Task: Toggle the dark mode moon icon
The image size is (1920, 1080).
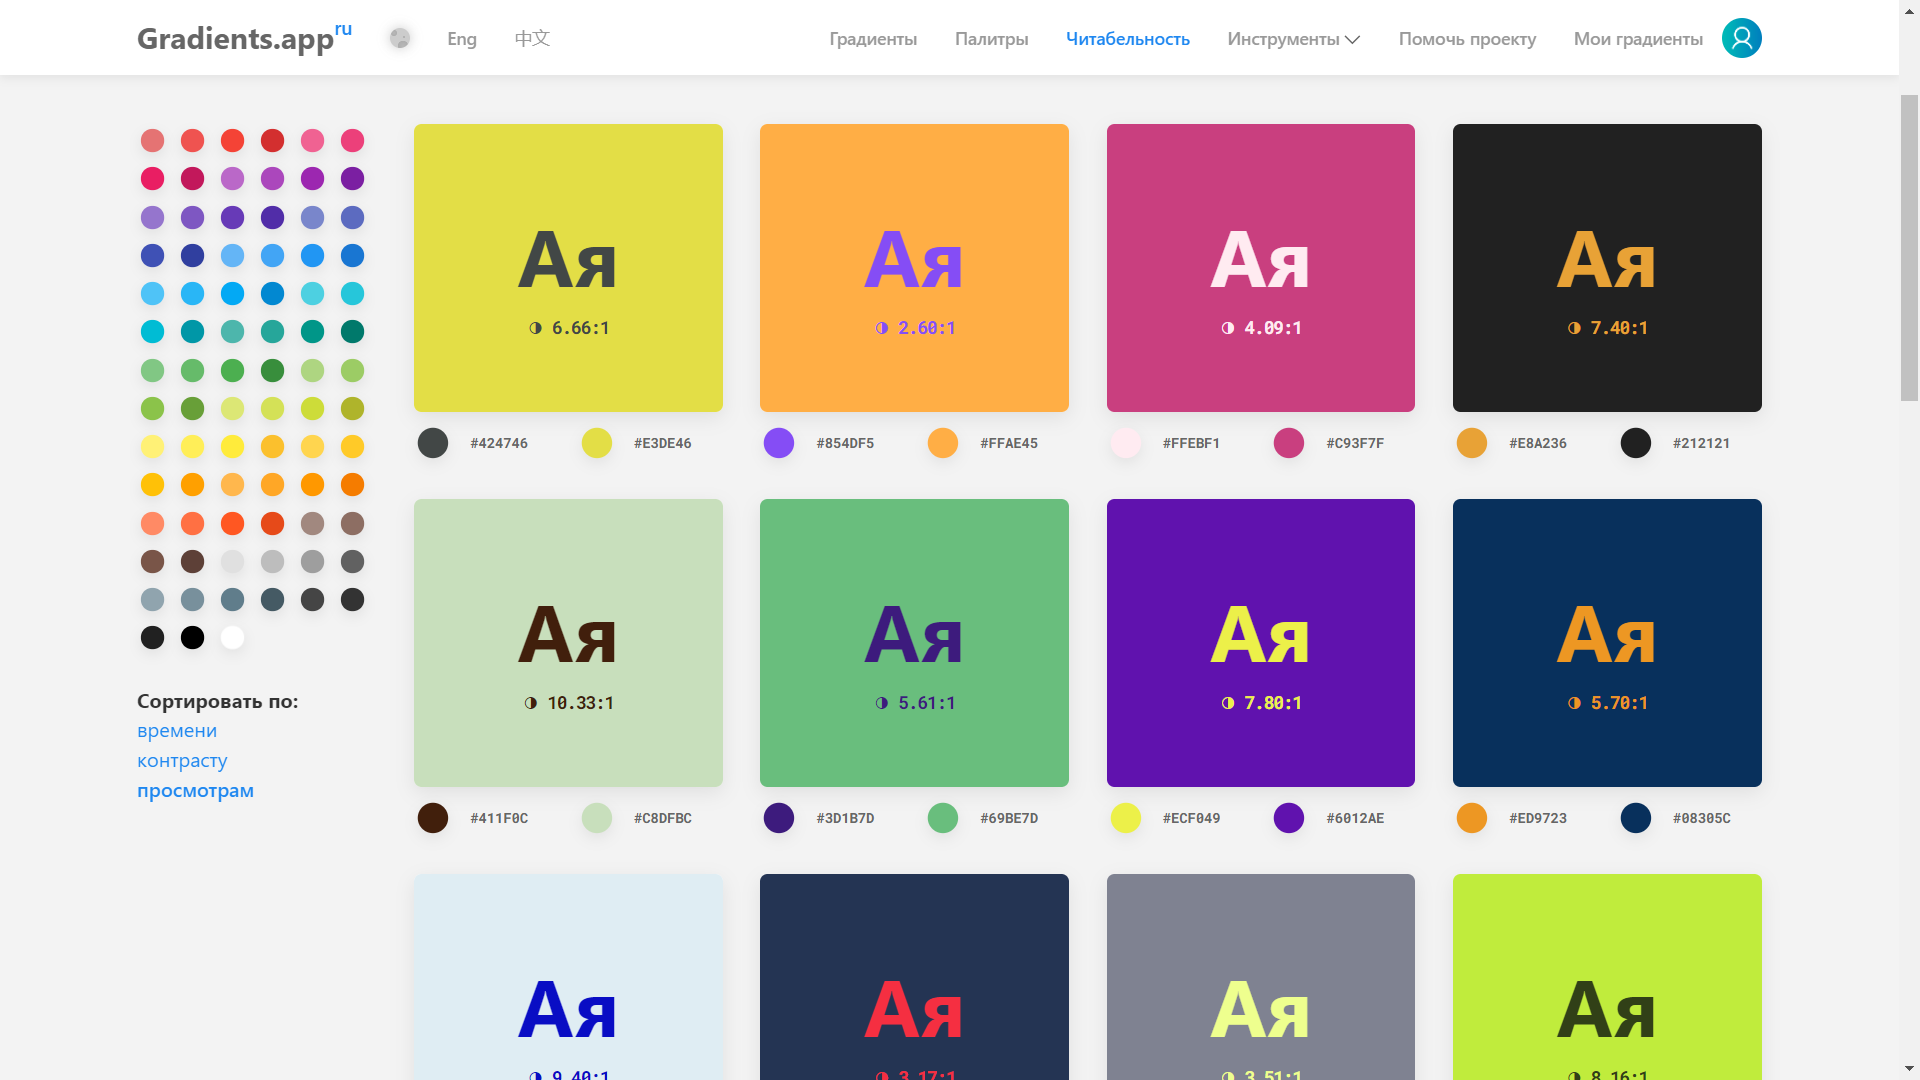Action: (x=400, y=38)
